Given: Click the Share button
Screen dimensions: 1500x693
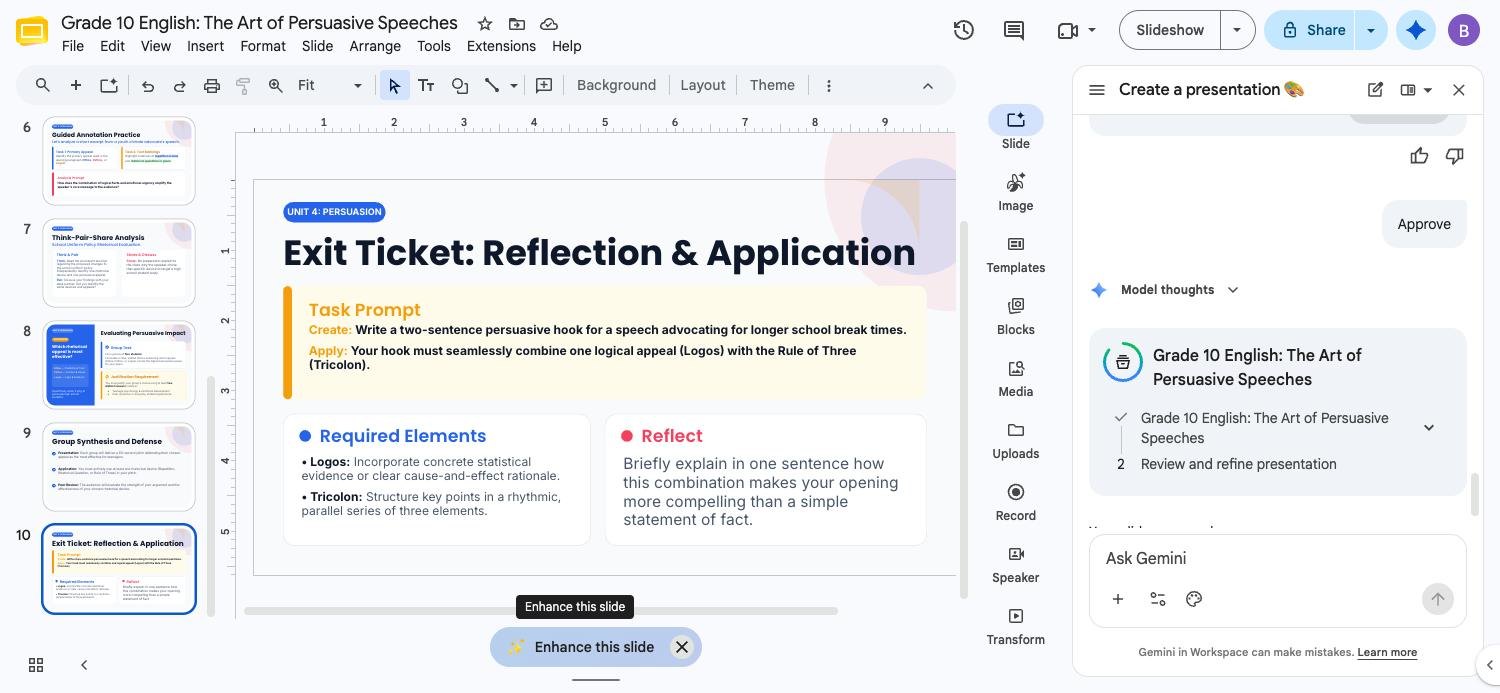Looking at the screenshot, I should point(1311,30).
